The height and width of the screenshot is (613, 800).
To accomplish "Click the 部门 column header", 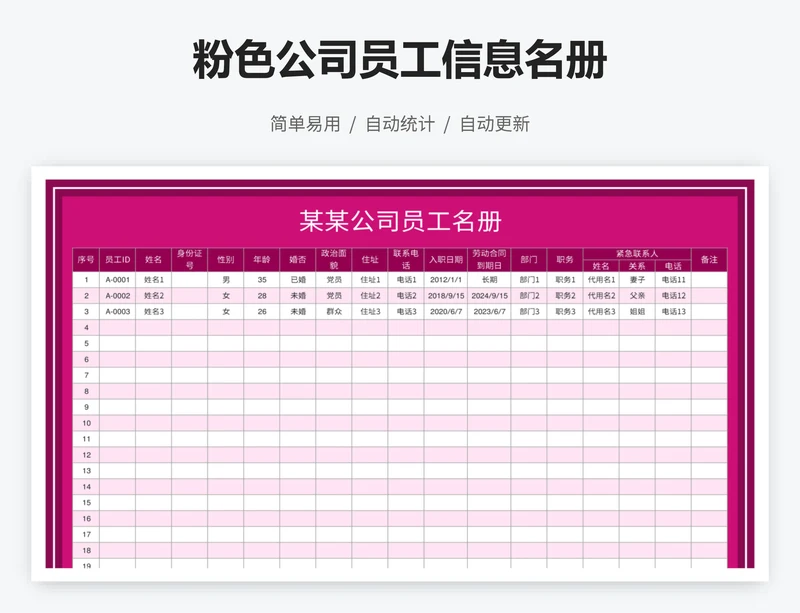I will point(529,260).
